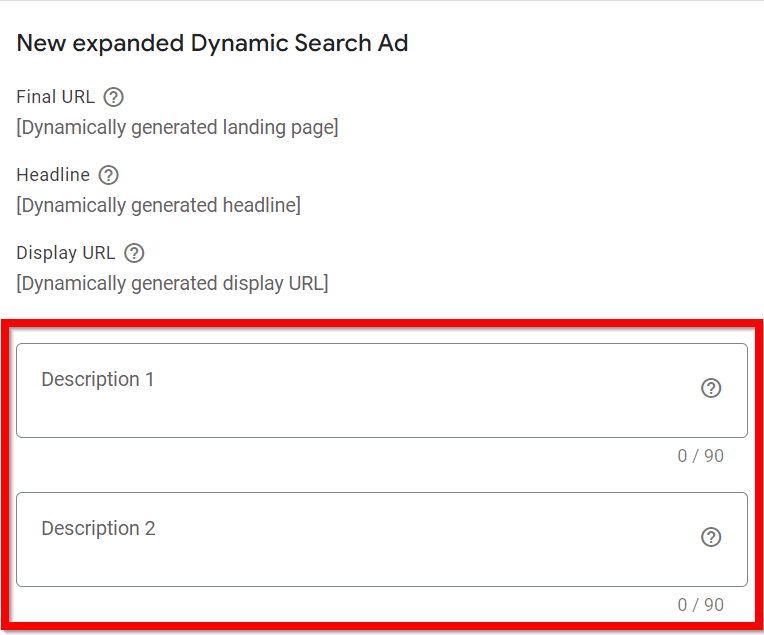The image size is (764, 635).
Task: Select the Headline label text
Action: click(53, 175)
